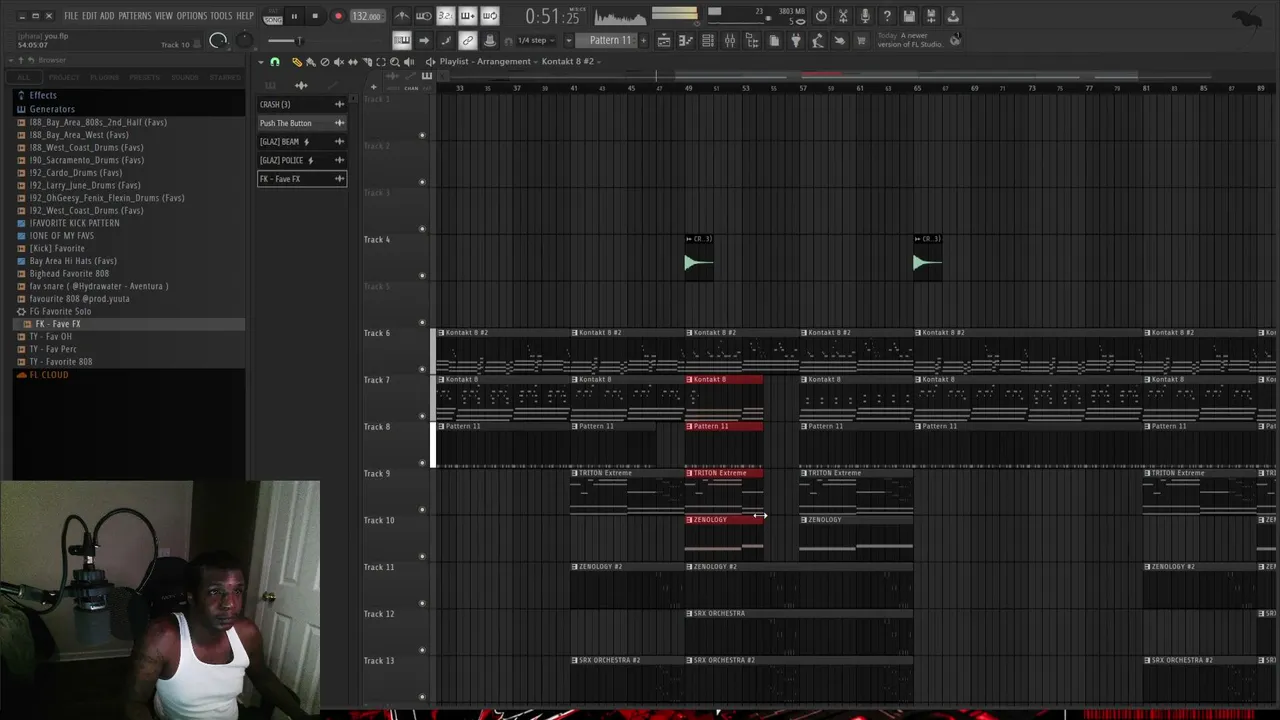This screenshot has height=720, width=1280.
Task: Adjust the master pitch knob
Action: pyautogui.click(x=243, y=41)
